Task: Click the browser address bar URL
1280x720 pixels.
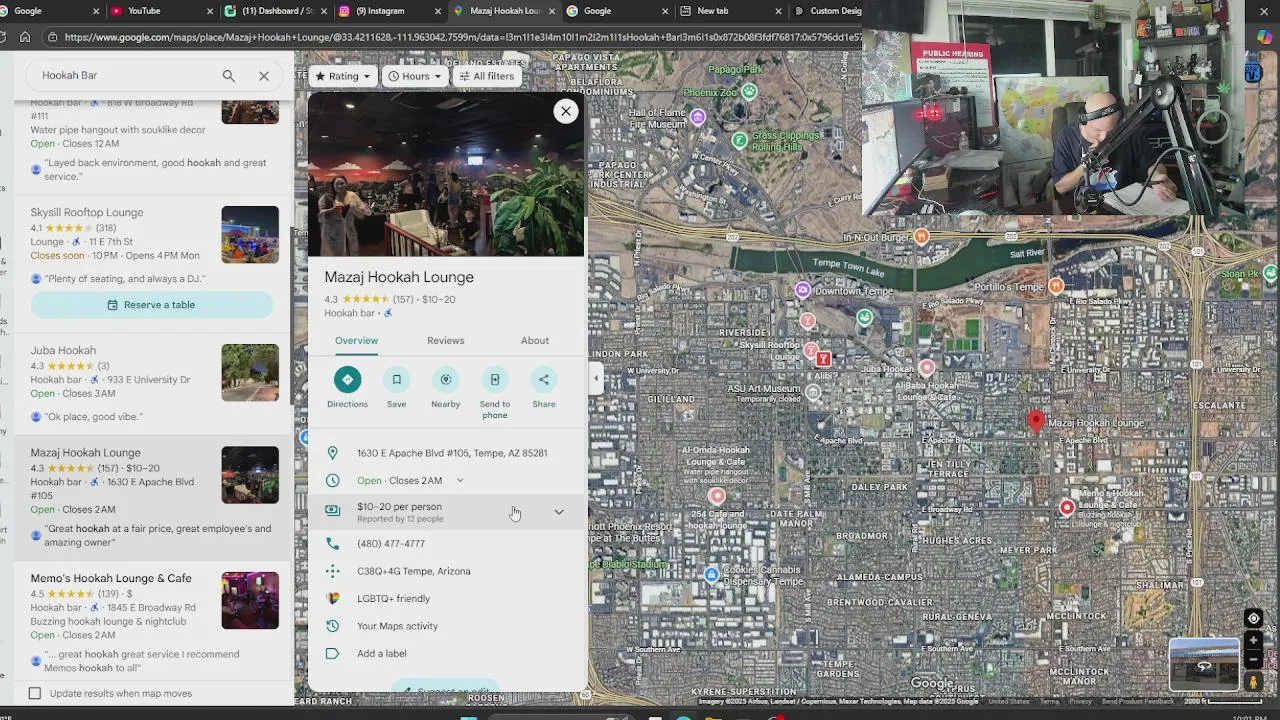Action: click(460, 37)
